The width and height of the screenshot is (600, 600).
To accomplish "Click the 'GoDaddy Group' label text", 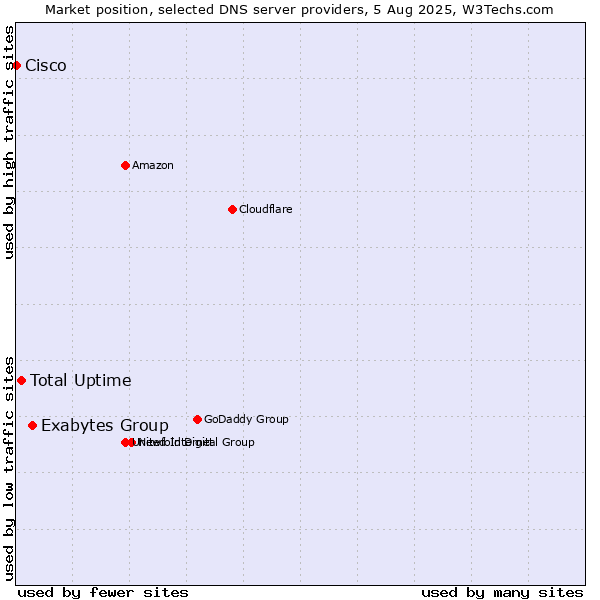I will (x=246, y=419).
